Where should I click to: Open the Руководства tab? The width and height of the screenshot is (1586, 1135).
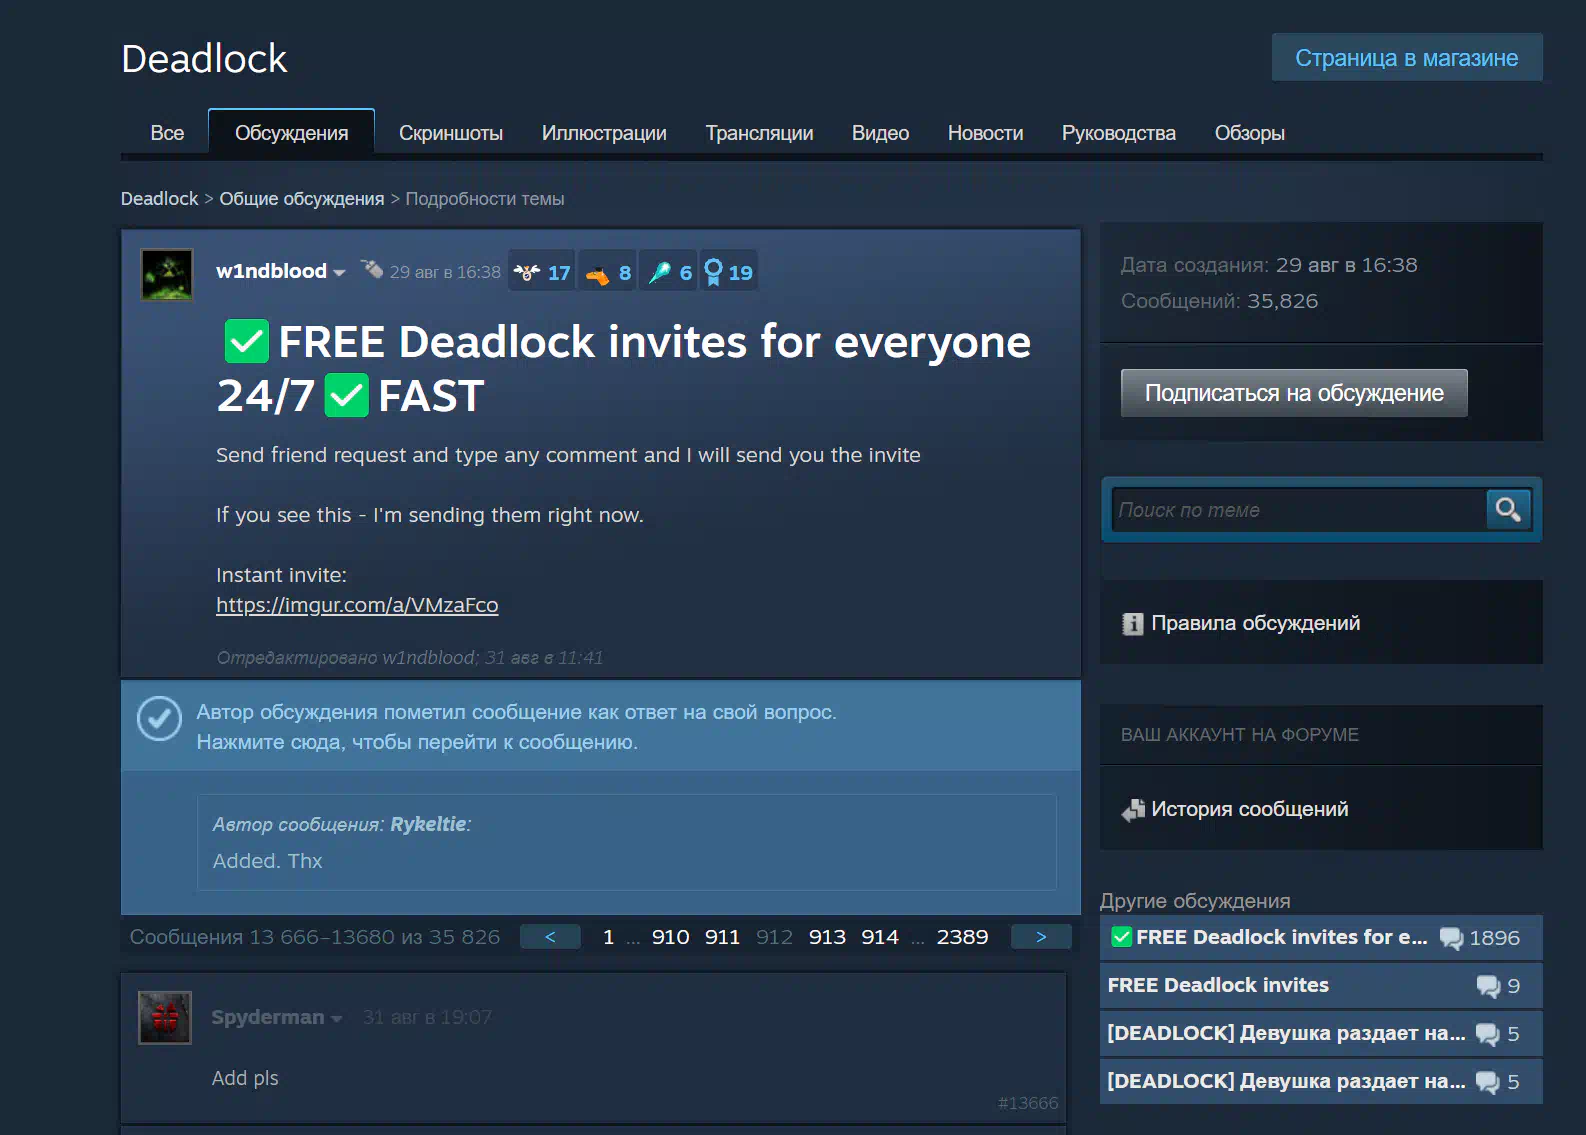click(1119, 133)
